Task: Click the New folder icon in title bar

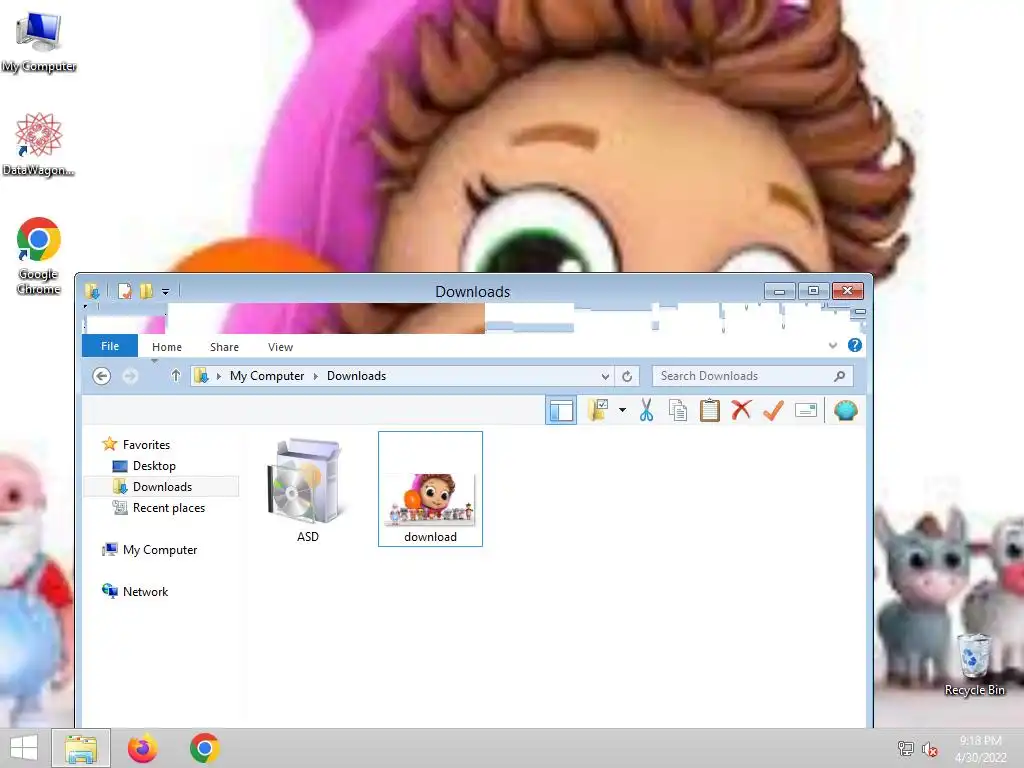Action: point(146,291)
